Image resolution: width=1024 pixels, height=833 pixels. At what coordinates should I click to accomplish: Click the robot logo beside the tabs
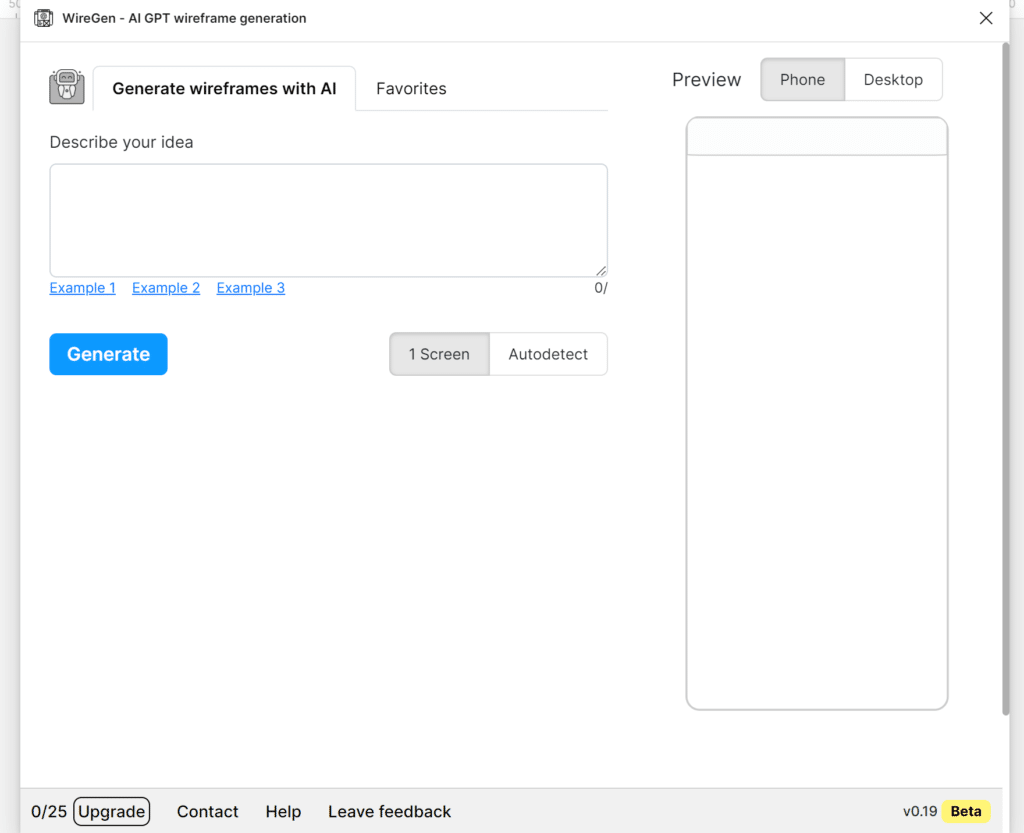pyautogui.click(x=67, y=87)
